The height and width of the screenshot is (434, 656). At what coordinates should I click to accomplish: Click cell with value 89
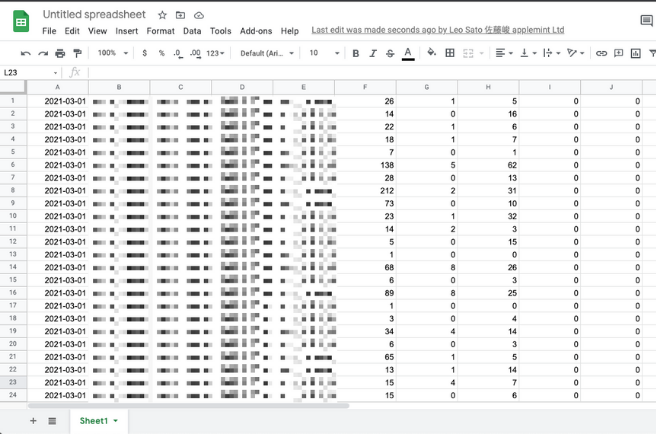[365, 293]
